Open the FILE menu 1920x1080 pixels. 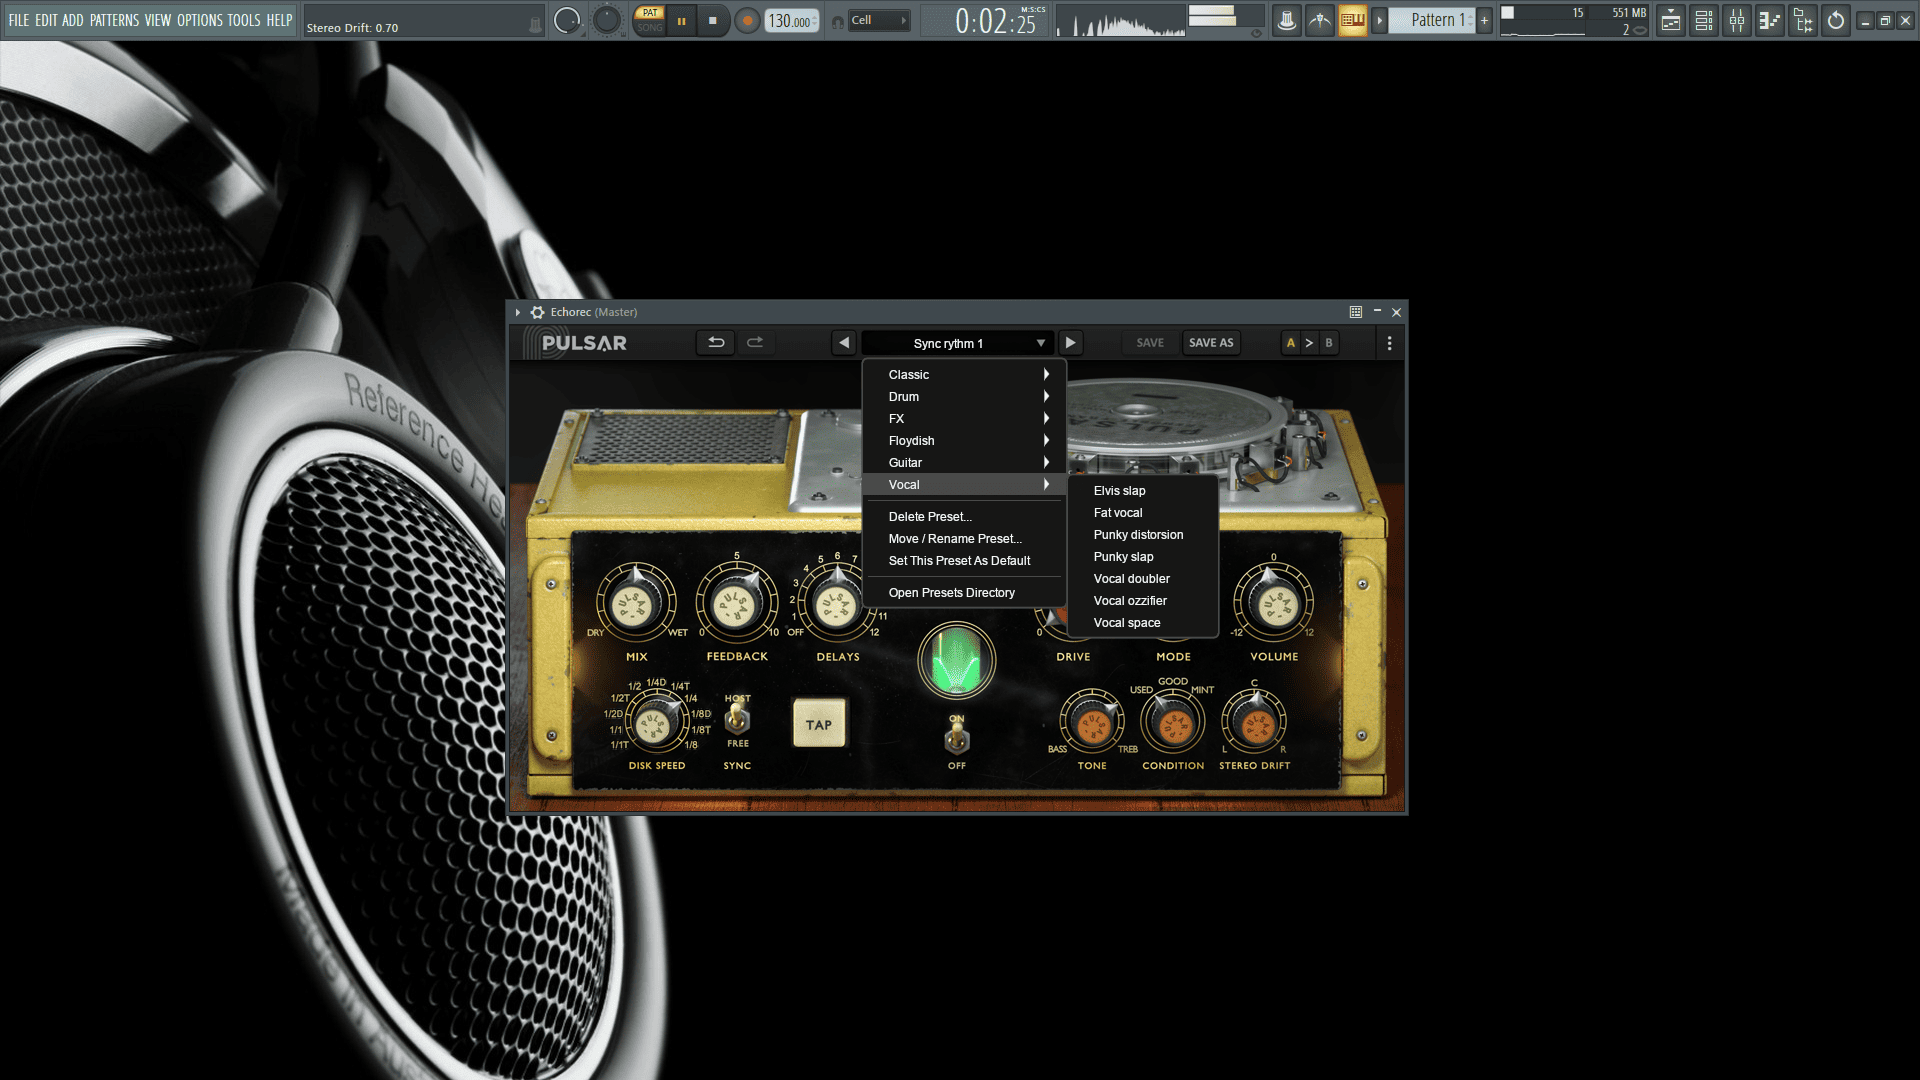click(19, 20)
